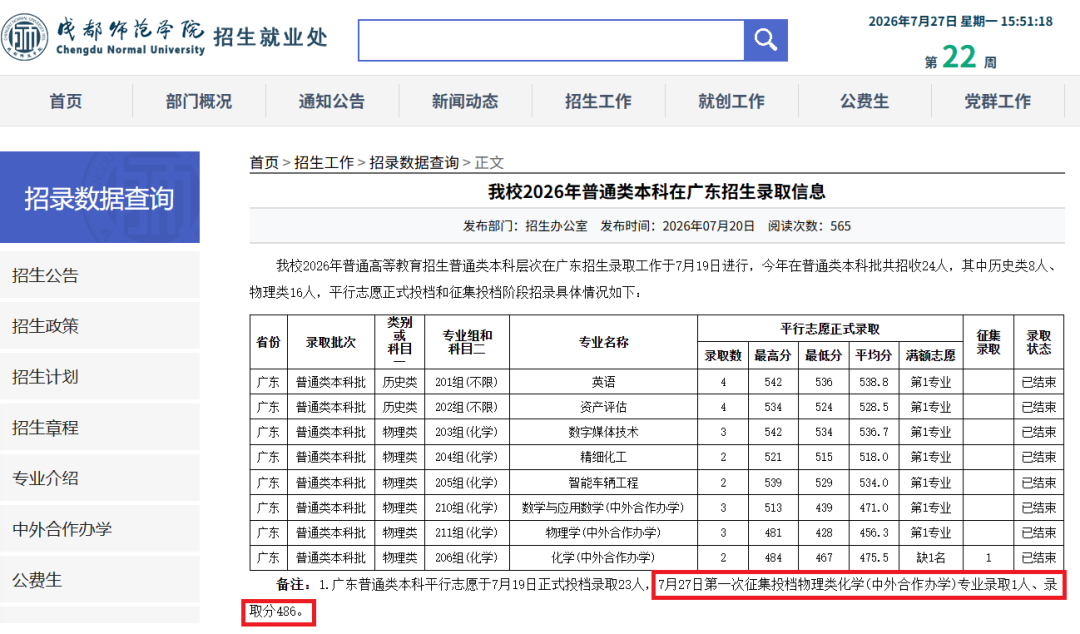Click the 满额志愿 column header

pos(931,356)
